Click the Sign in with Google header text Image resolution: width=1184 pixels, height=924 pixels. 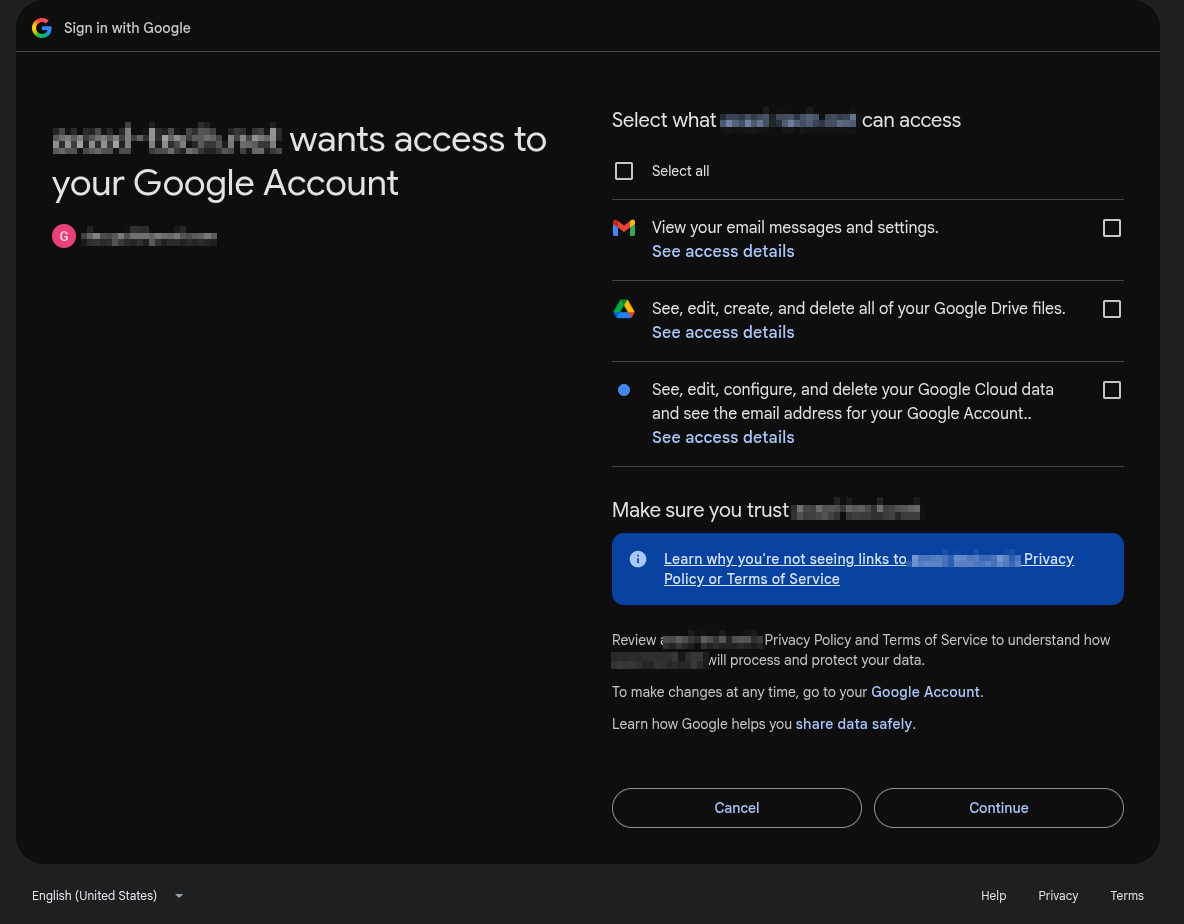(x=127, y=28)
